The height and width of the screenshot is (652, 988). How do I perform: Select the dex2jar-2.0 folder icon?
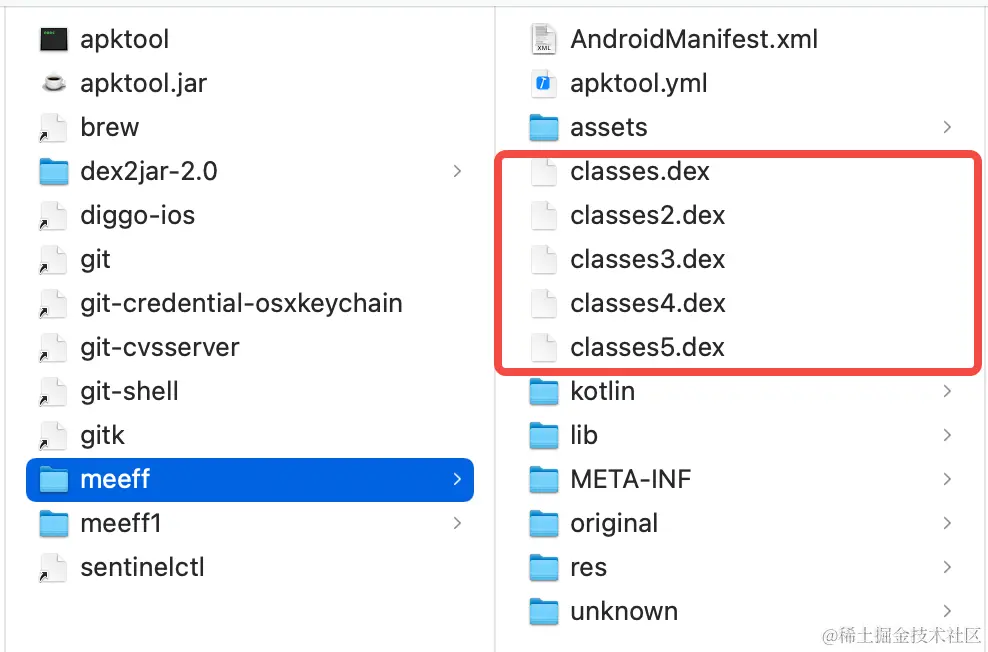point(54,172)
